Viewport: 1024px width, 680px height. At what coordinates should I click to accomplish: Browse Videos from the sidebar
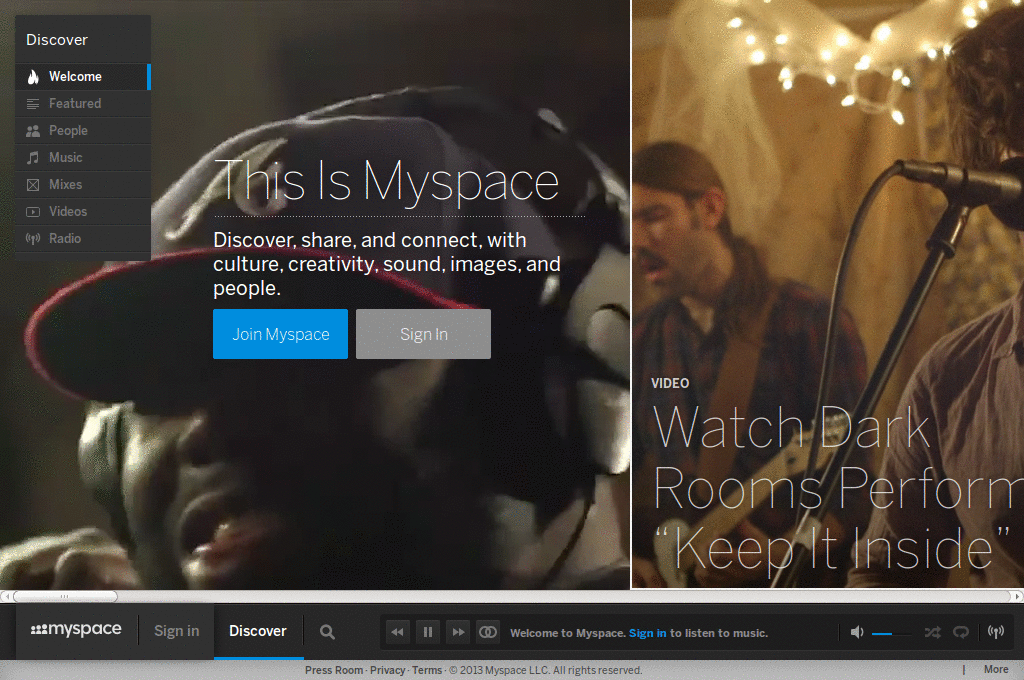[83, 212]
